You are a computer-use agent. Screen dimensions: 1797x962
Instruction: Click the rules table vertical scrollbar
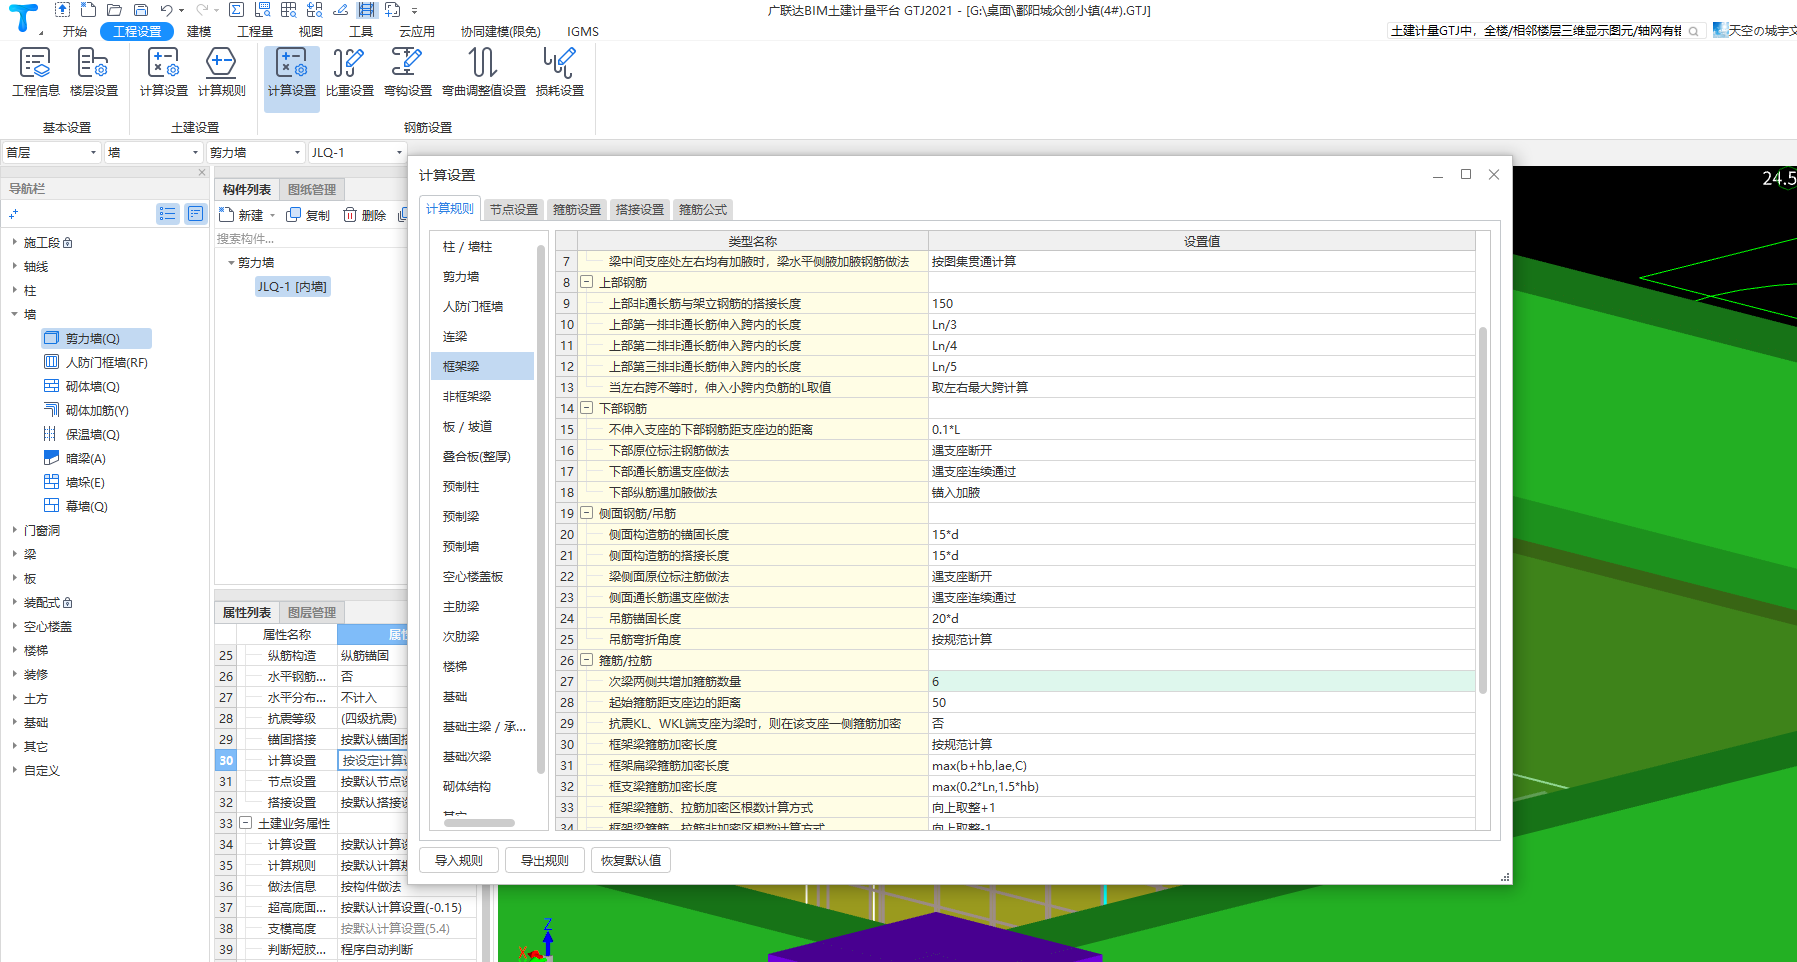pos(1482,510)
